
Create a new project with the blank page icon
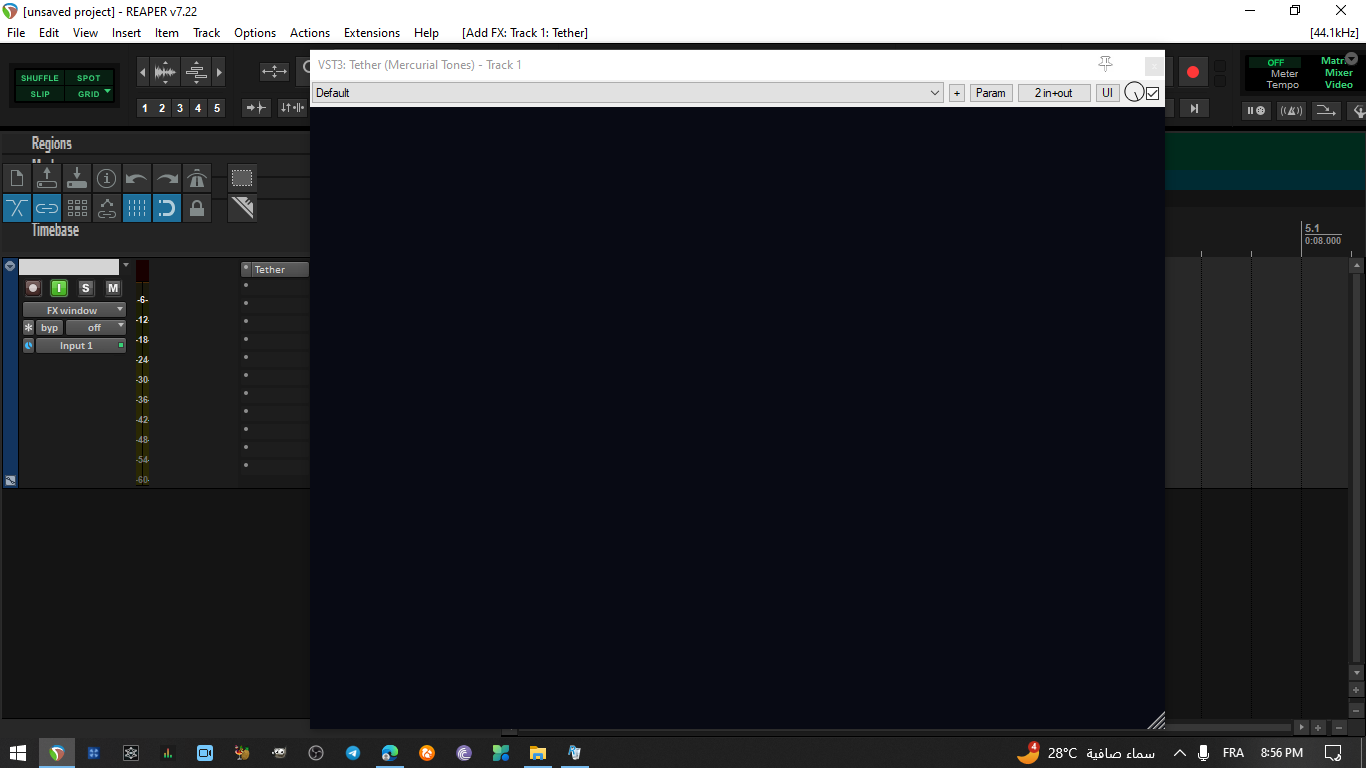point(17,179)
